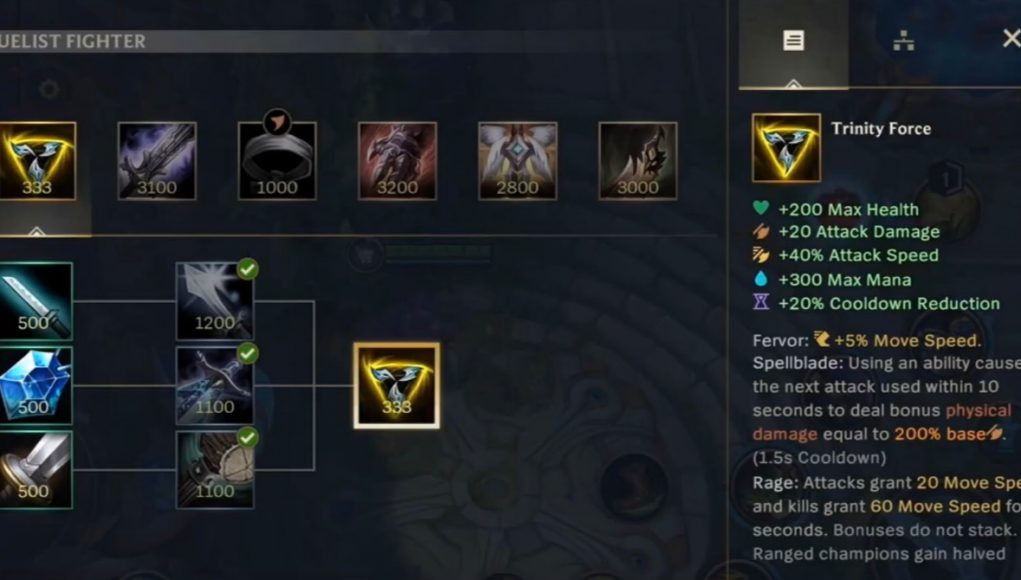Select the 2800 gold winged angel item

(x=518, y=161)
